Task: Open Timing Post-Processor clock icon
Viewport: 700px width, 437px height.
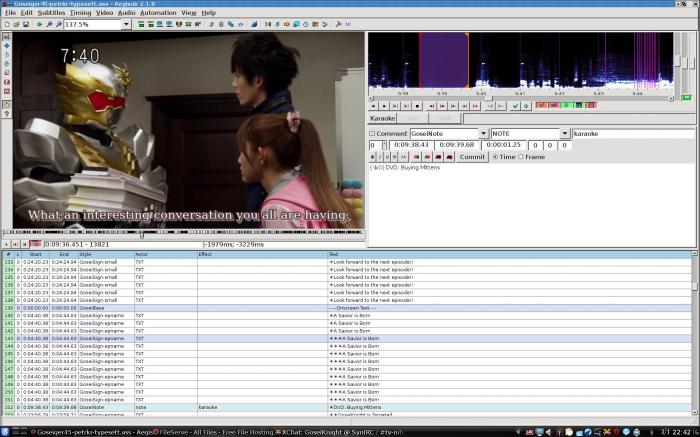Action: pyautogui.click(x=305, y=24)
